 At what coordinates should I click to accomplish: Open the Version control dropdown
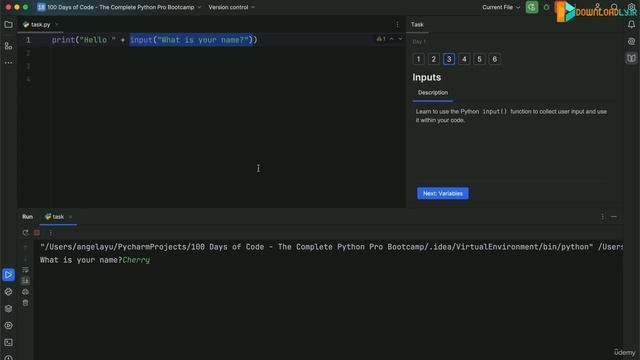tap(231, 7)
